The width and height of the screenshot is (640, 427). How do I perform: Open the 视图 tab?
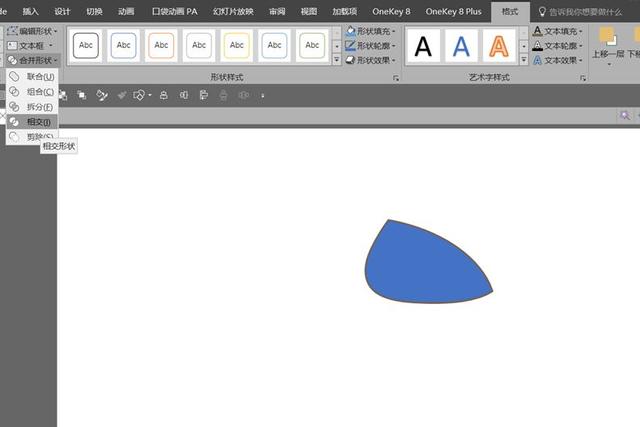tap(309, 11)
